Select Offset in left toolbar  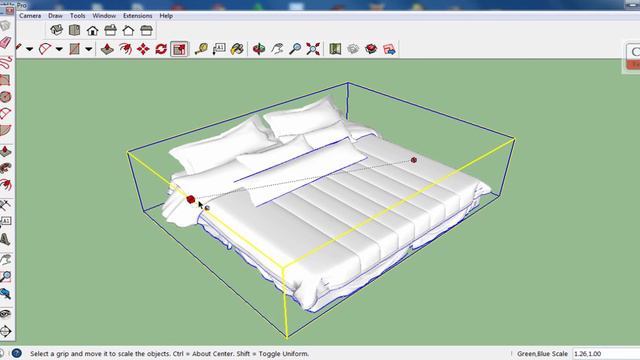click(x=6, y=184)
